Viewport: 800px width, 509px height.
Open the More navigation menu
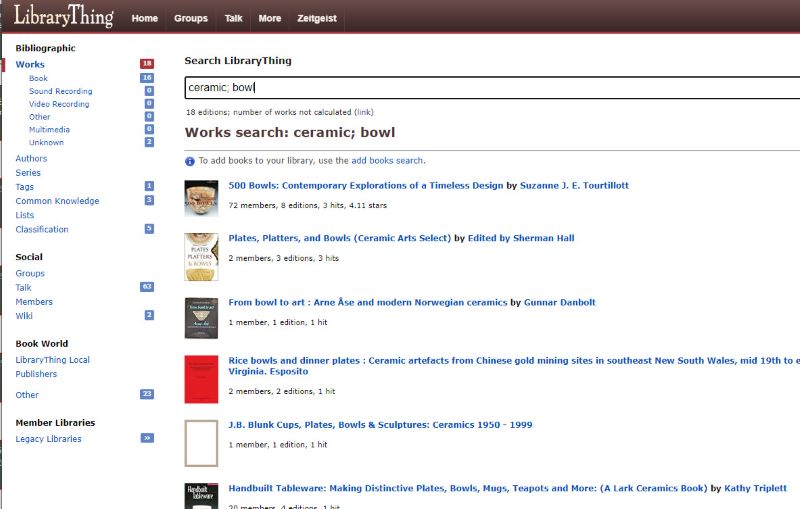(x=269, y=18)
